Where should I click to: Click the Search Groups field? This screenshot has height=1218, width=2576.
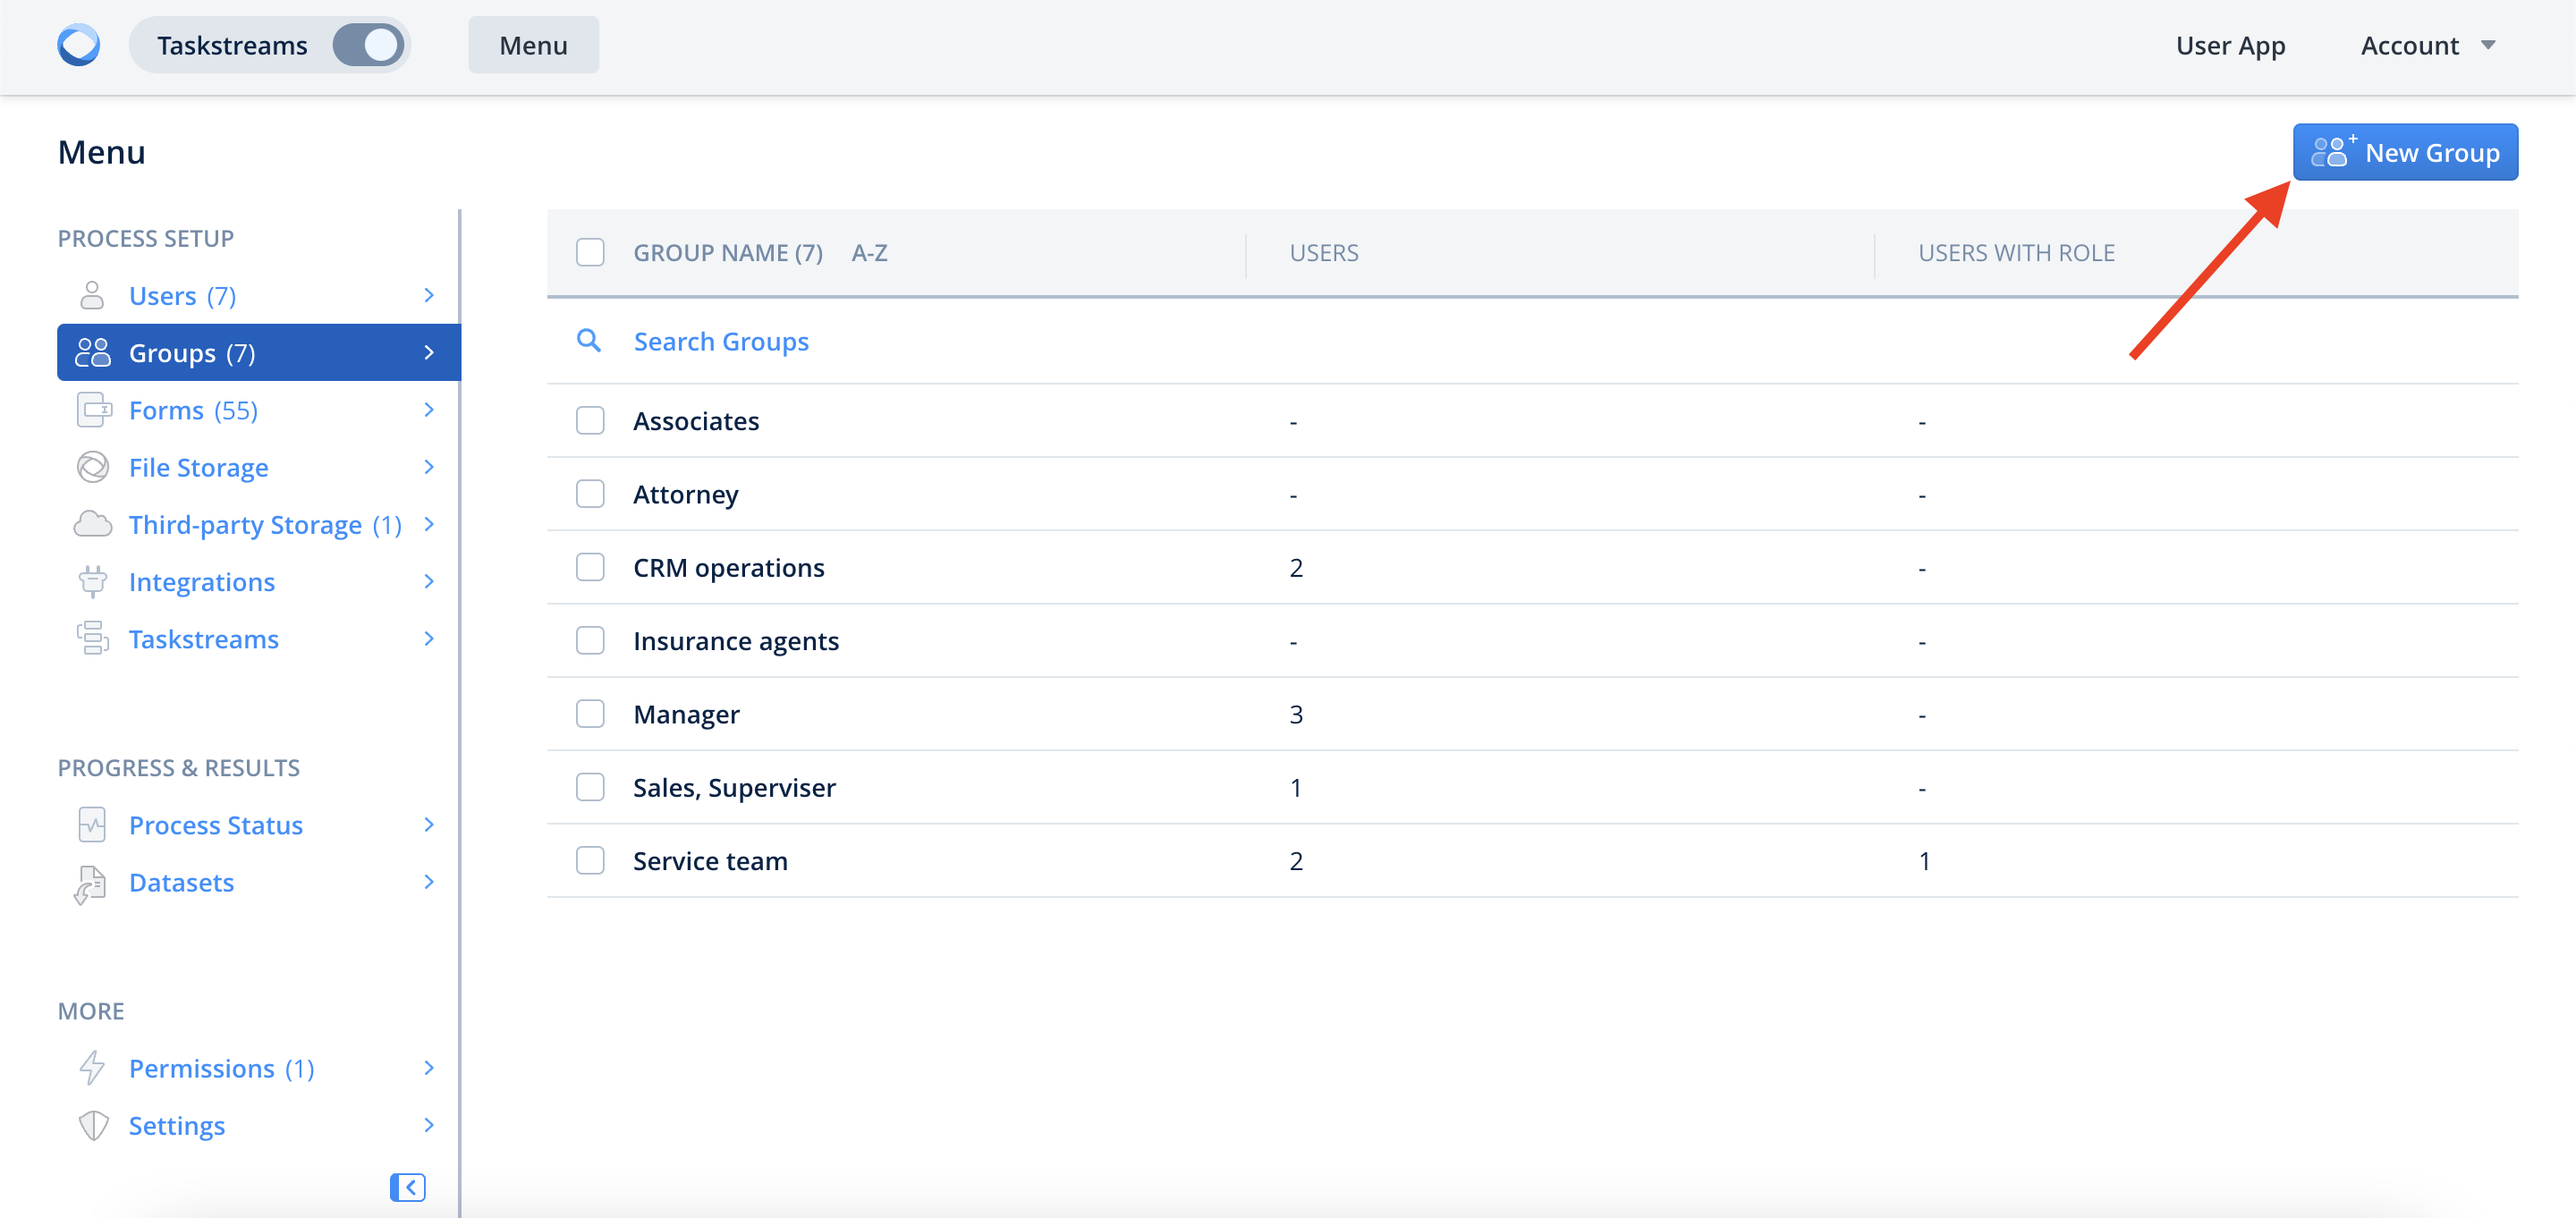point(720,341)
